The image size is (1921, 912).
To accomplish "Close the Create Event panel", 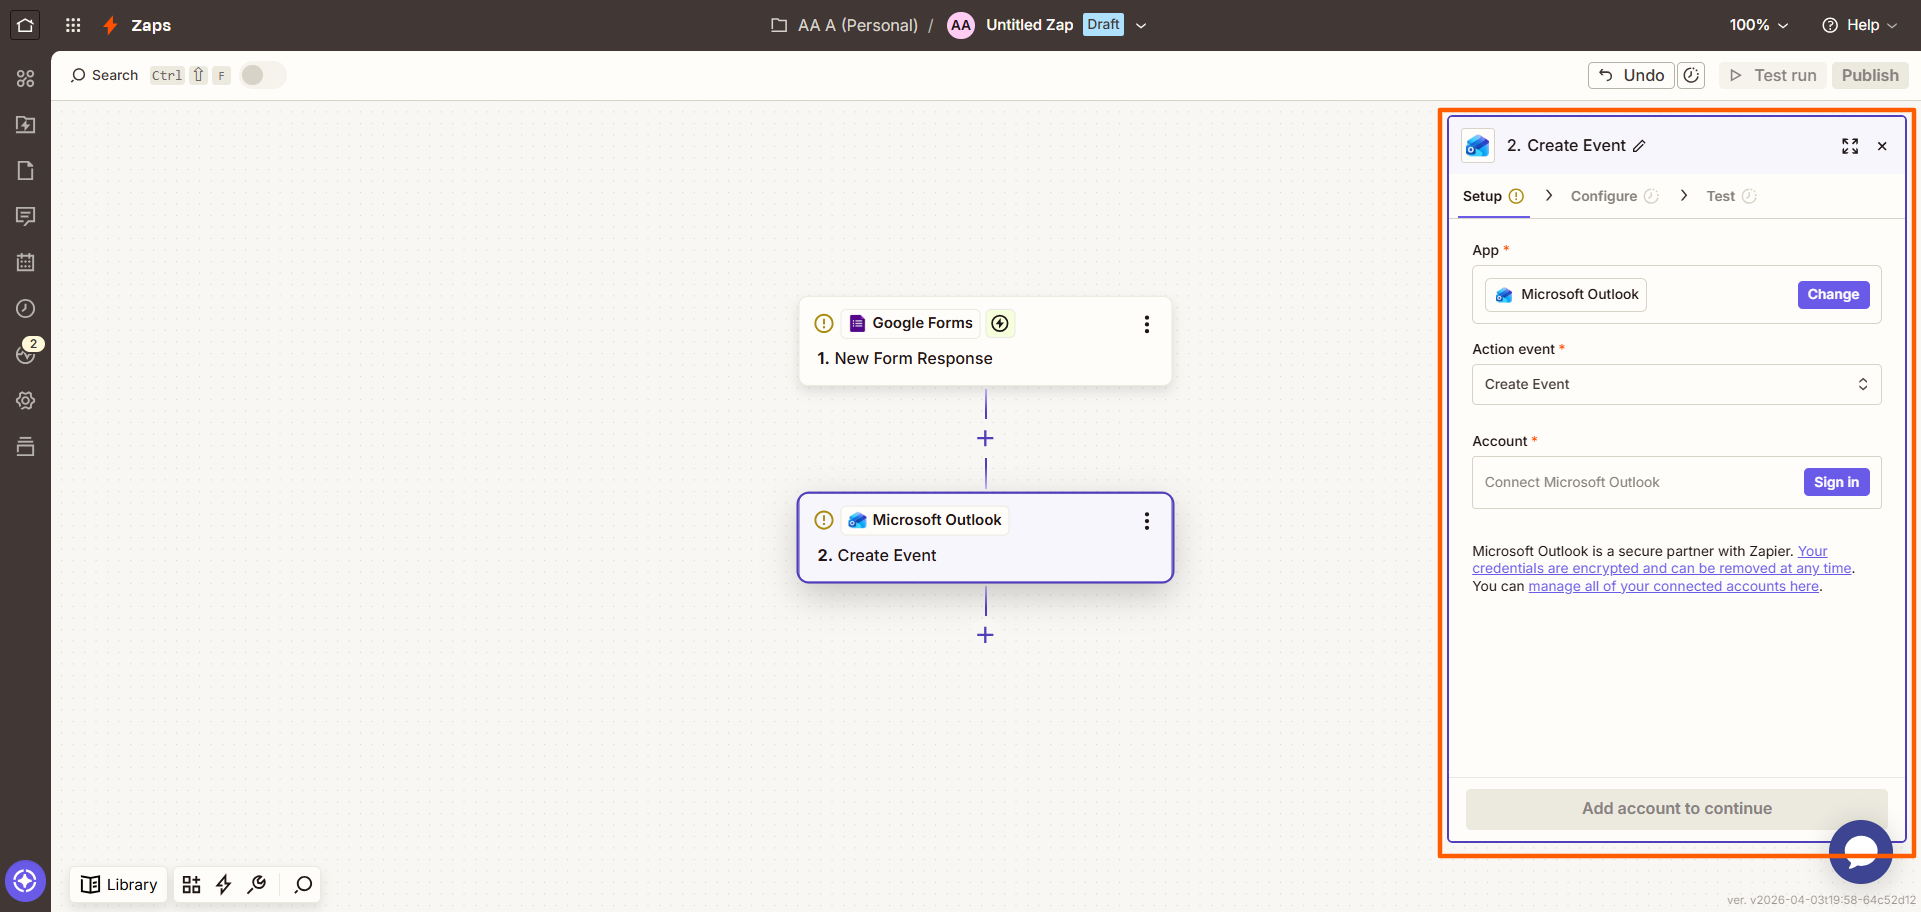I will pos(1882,146).
